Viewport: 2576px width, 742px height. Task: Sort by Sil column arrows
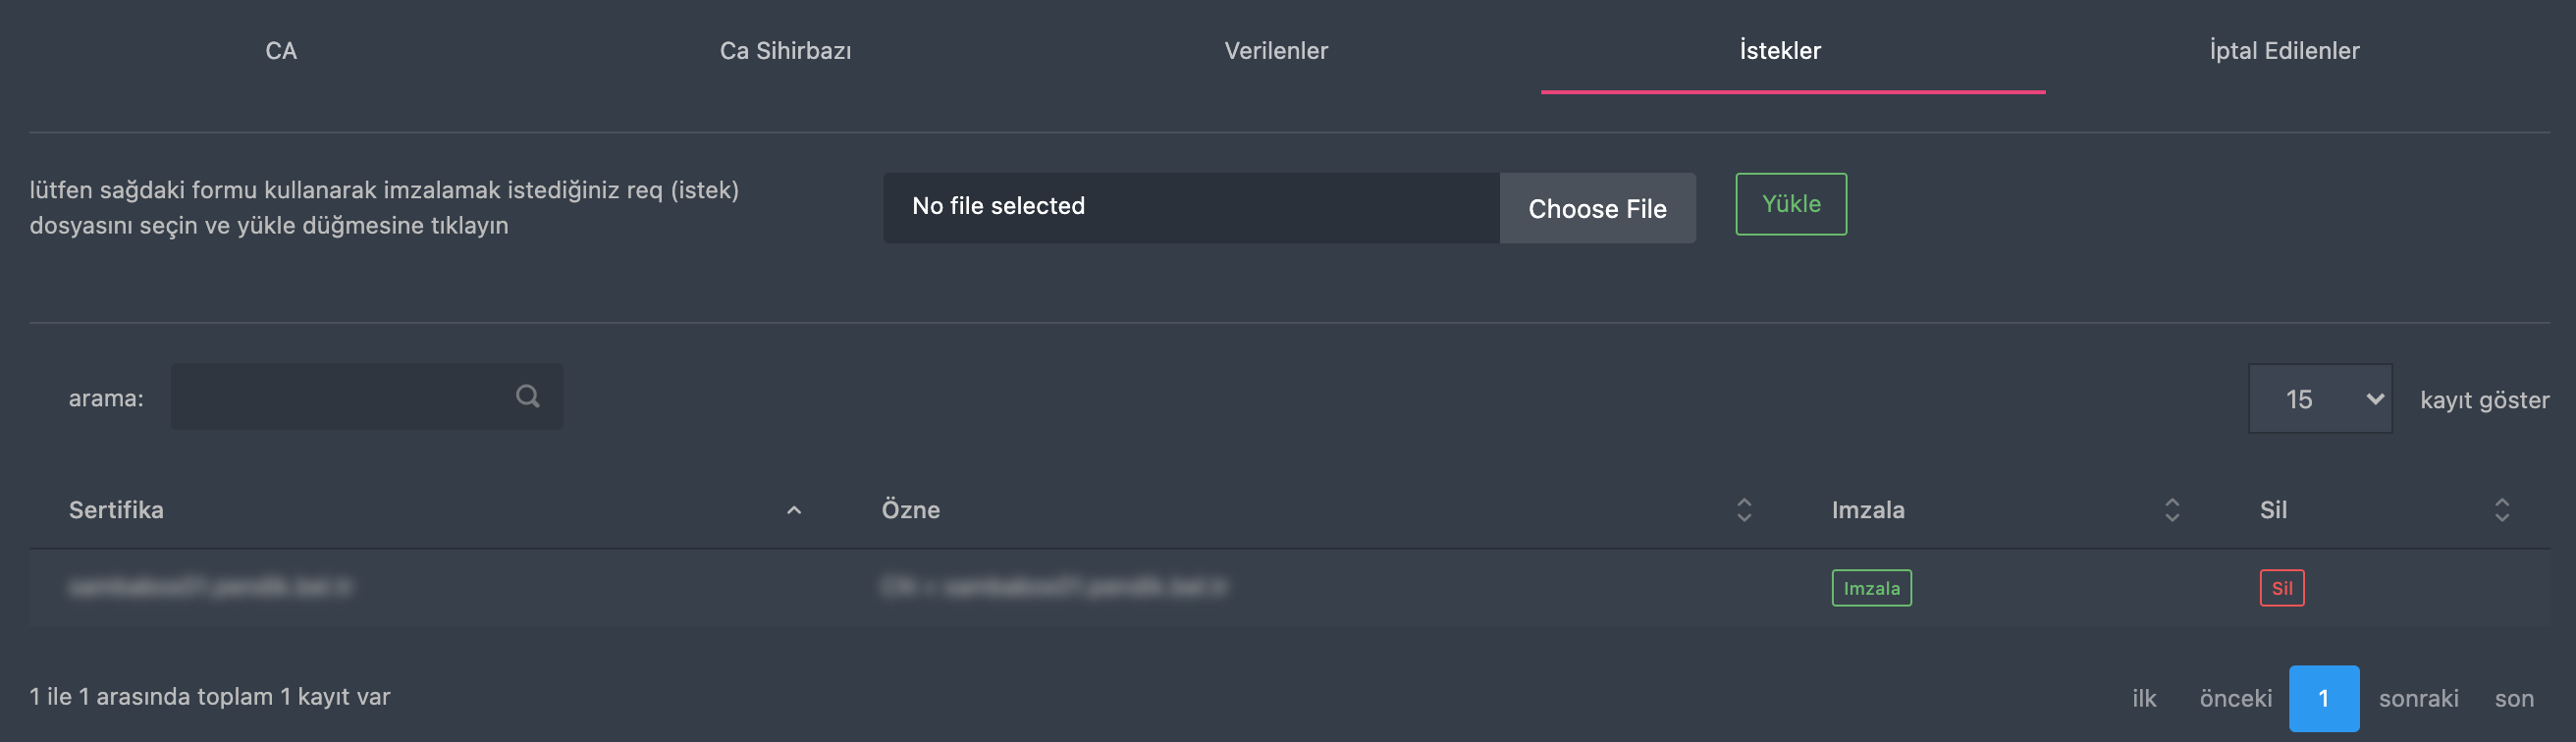(2502, 510)
